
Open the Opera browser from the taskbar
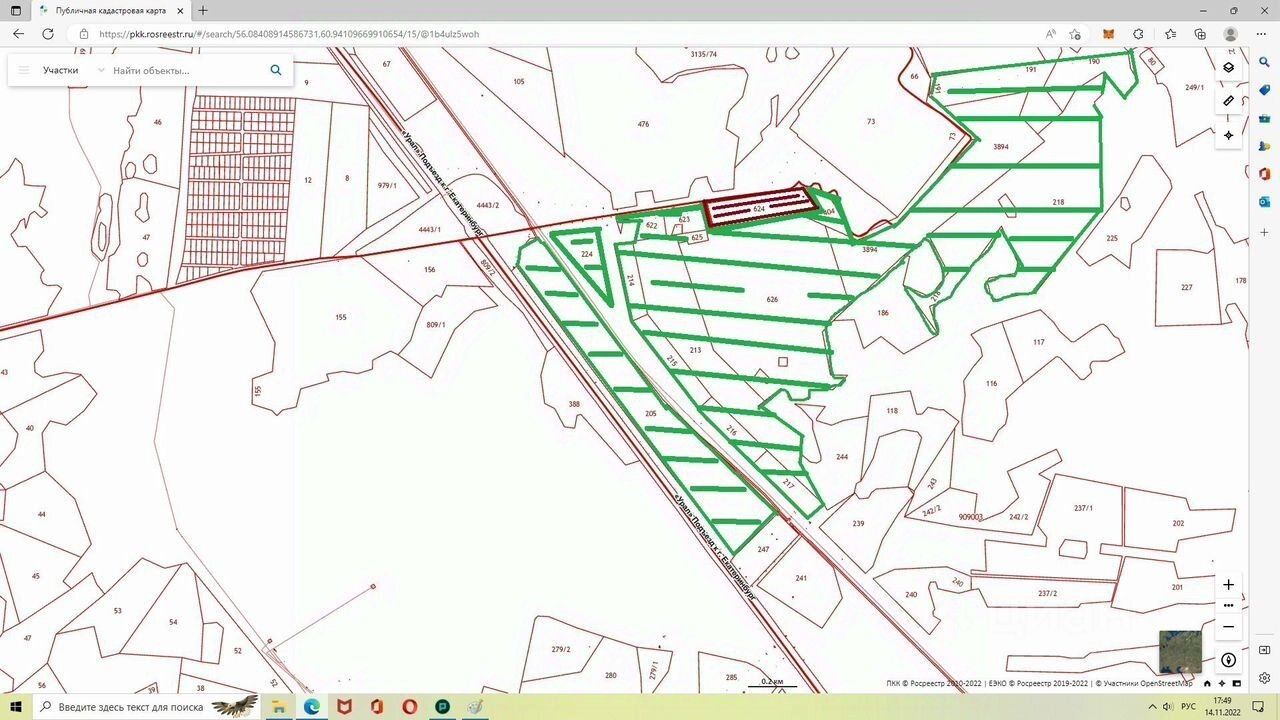point(409,707)
